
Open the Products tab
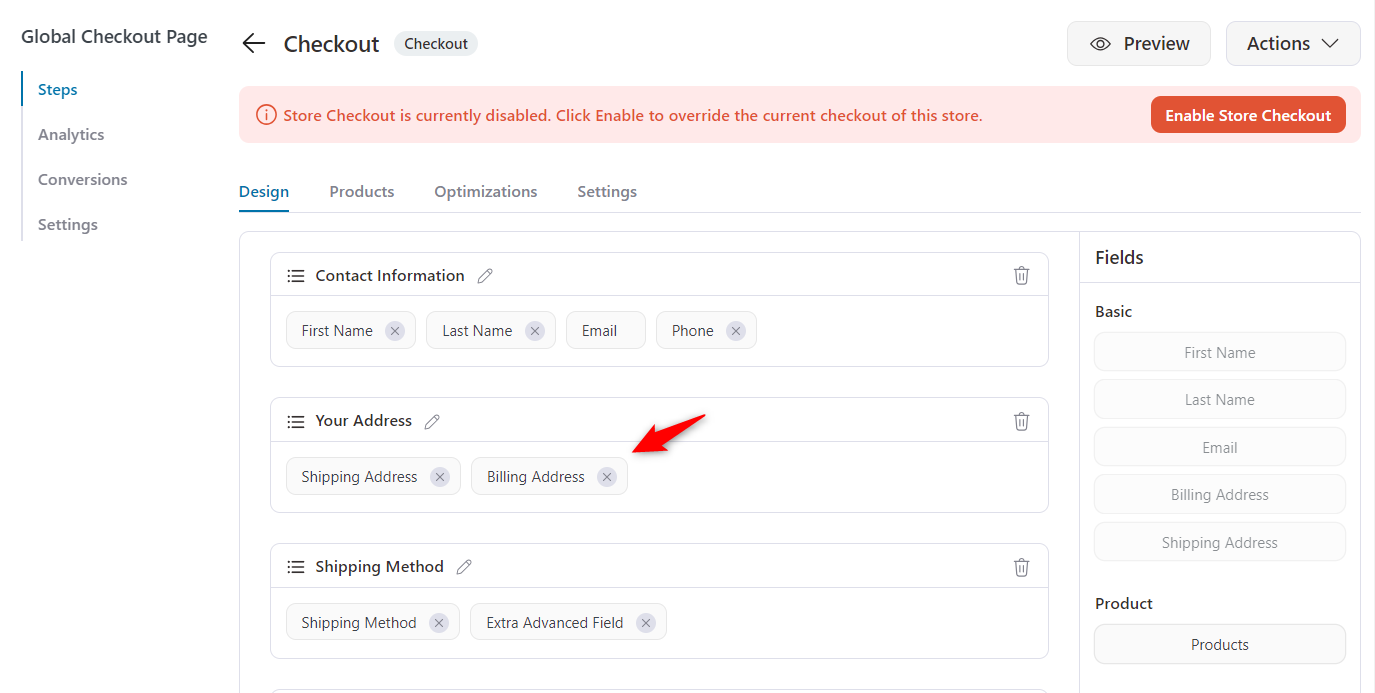point(362,191)
